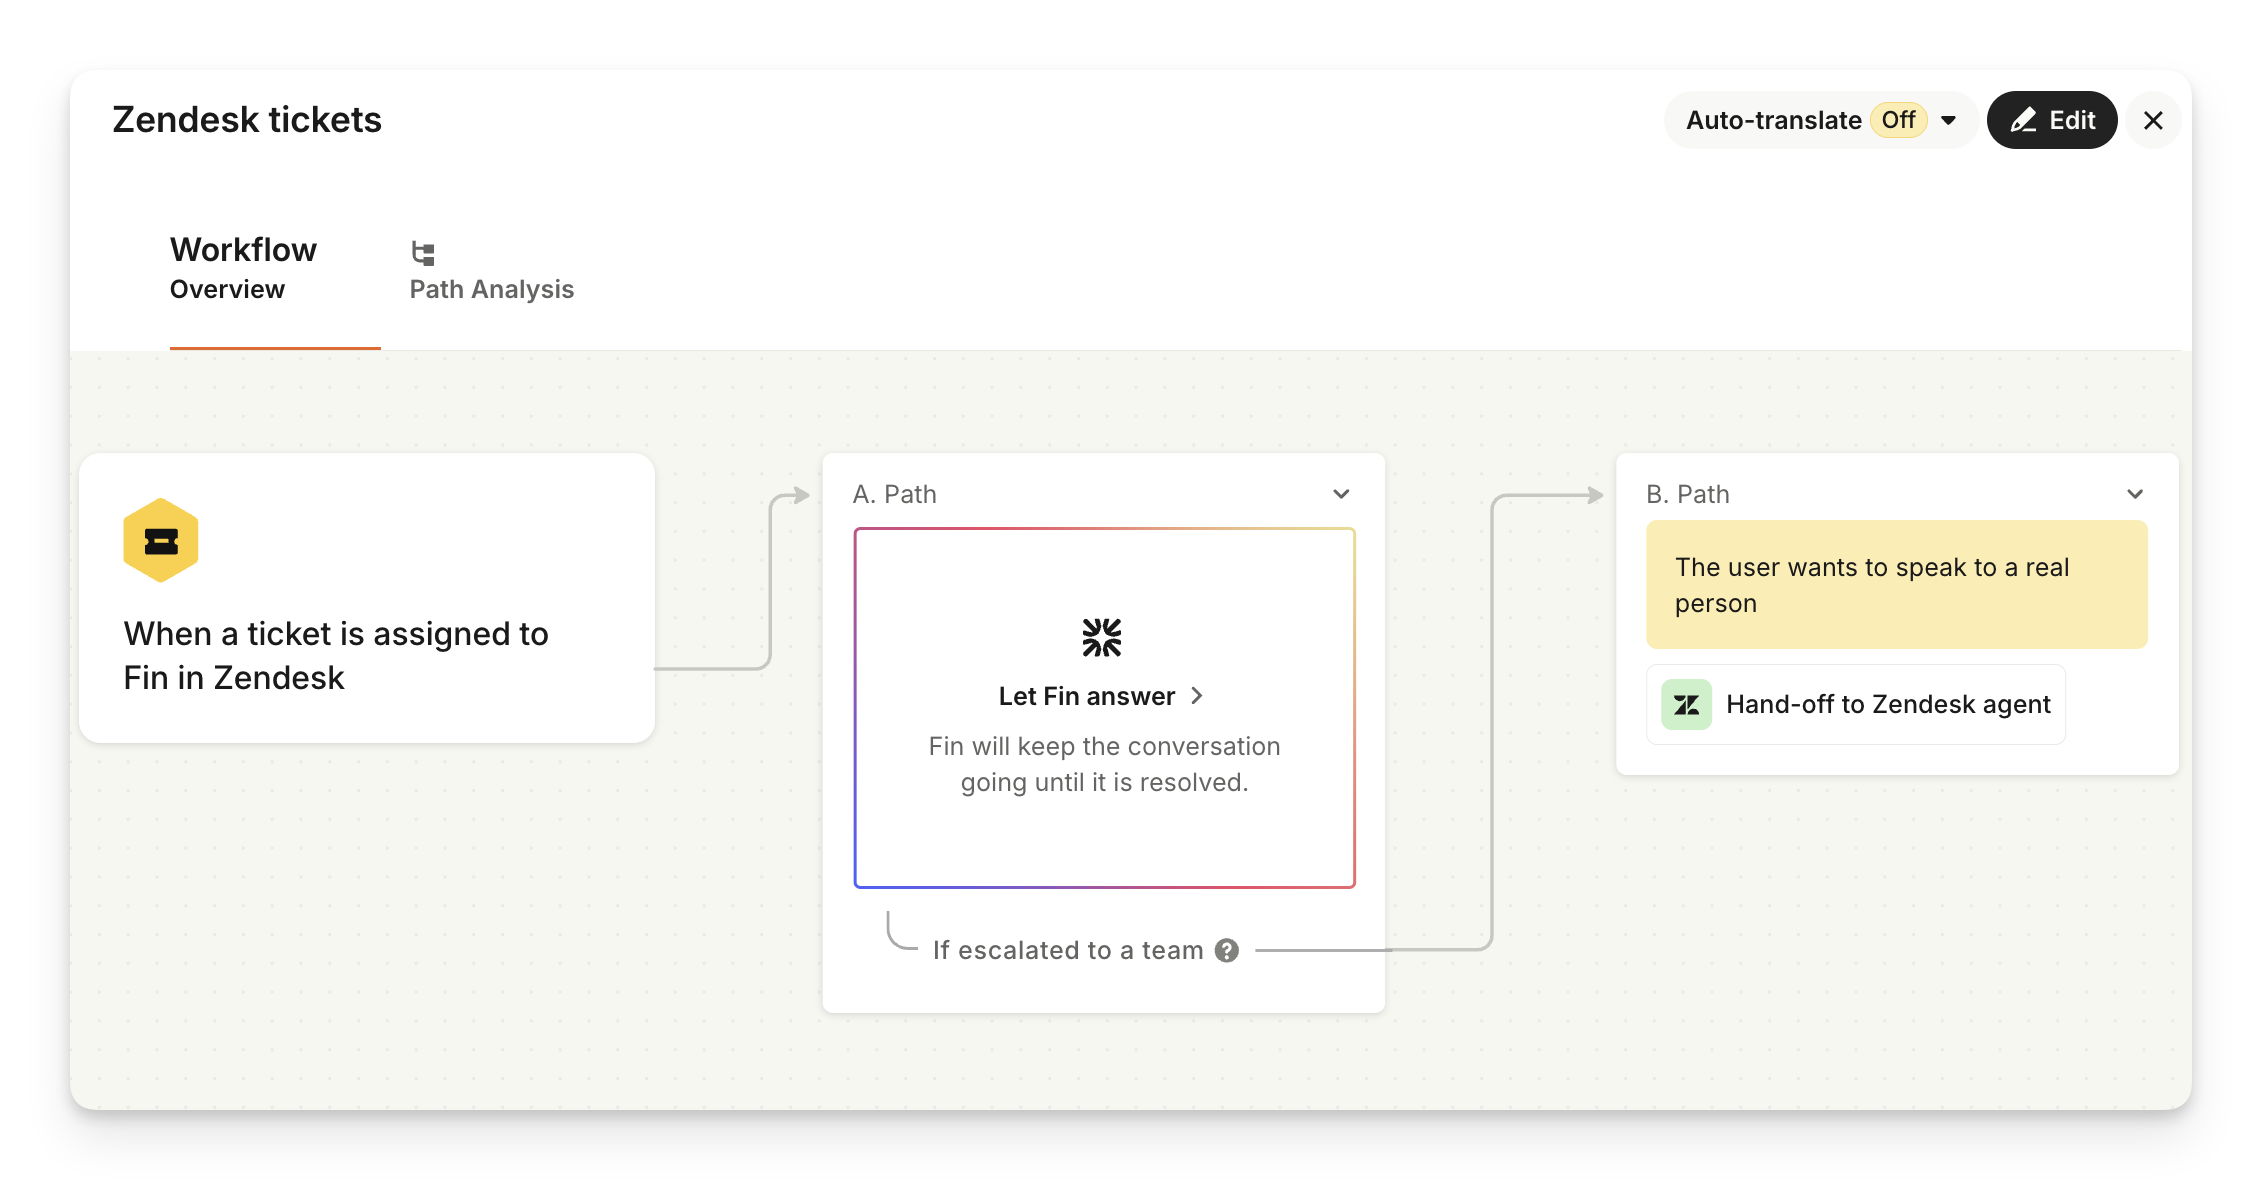2262x1180 pixels.
Task: Collapse the B. Path chevron
Action: click(x=2135, y=494)
